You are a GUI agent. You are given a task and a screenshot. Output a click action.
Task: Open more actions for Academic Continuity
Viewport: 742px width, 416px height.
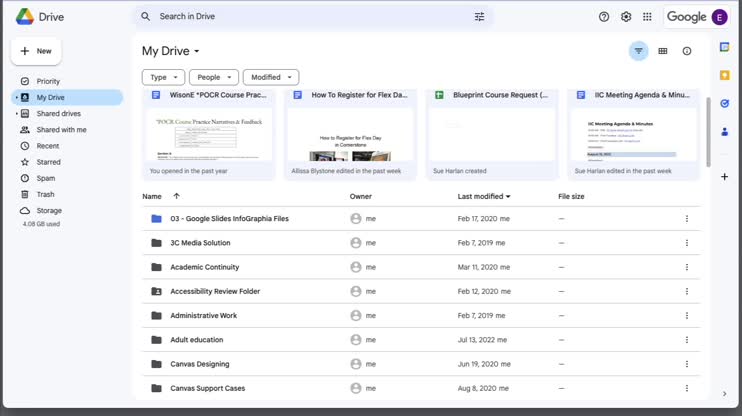click(x=687, y=267)
